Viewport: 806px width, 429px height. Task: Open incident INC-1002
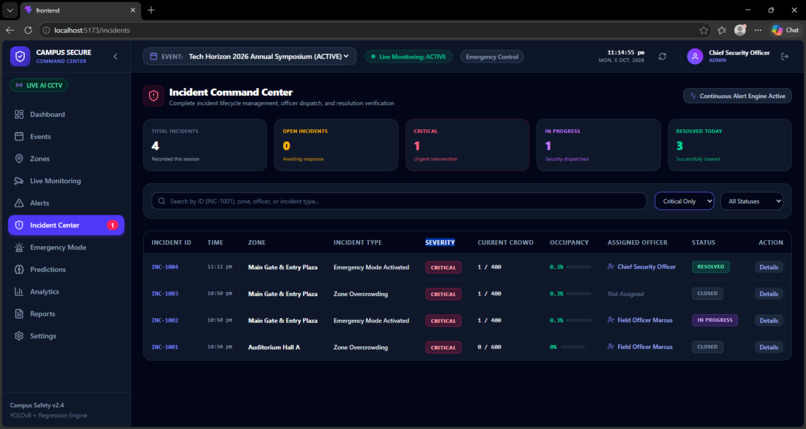(165, 321)
